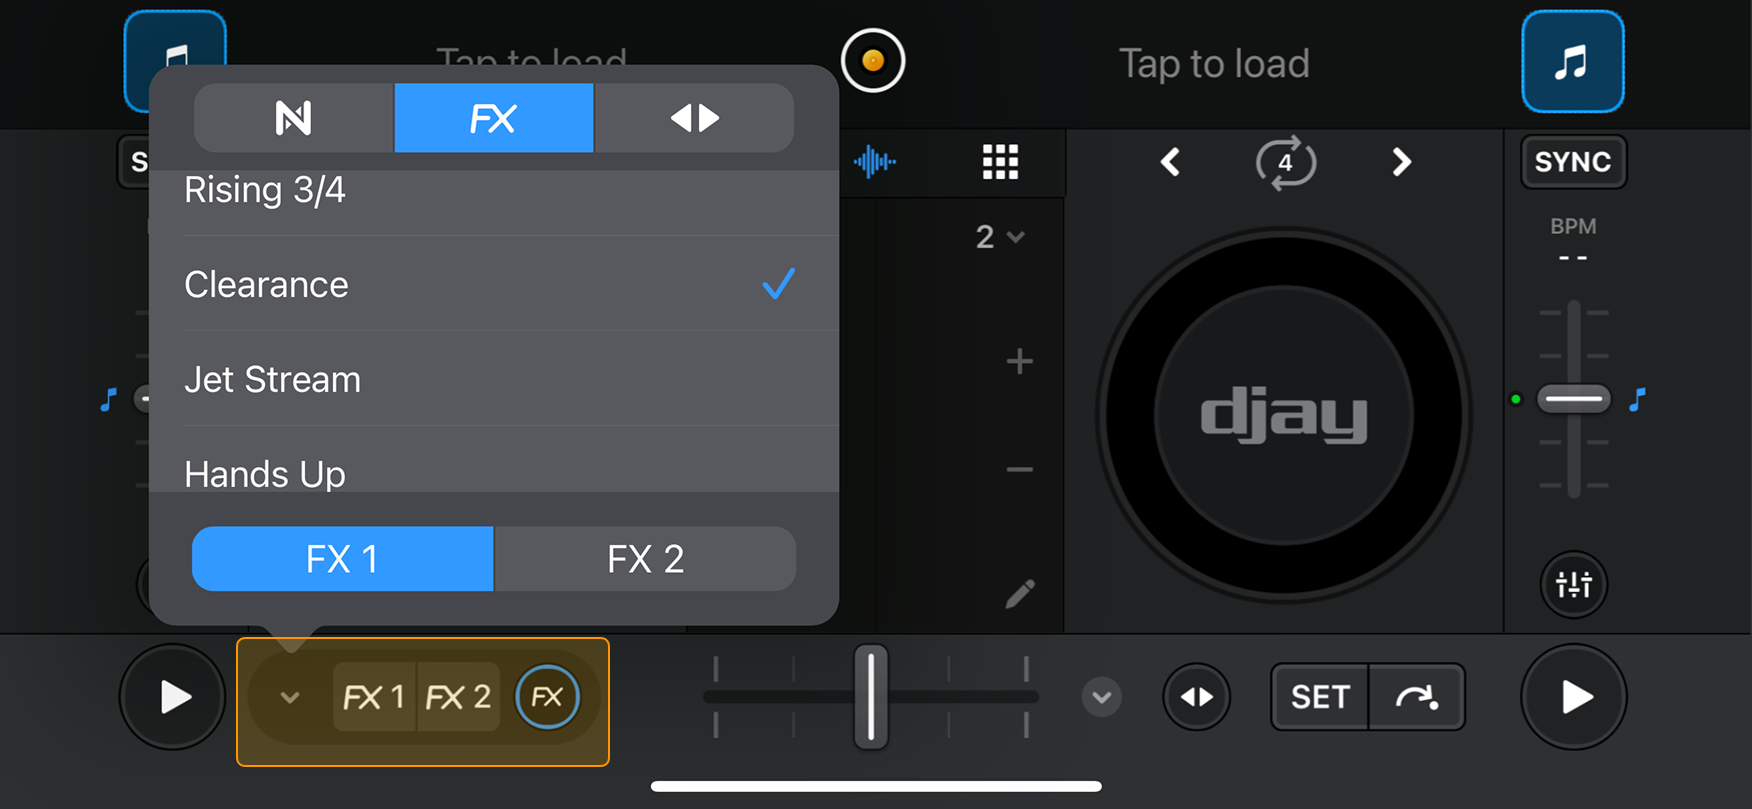The image size is (1752, 809).
Task: Open music library for right deck
Action: [x=1572, y=62]
